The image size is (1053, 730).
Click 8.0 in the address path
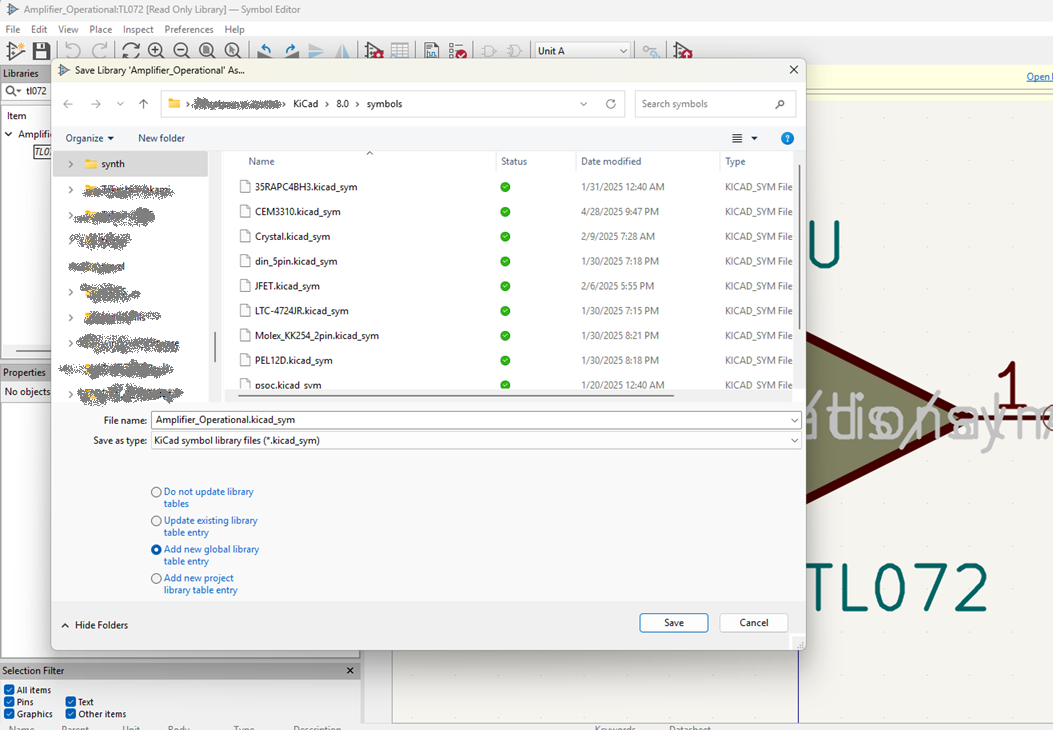[x=342, y=104]
